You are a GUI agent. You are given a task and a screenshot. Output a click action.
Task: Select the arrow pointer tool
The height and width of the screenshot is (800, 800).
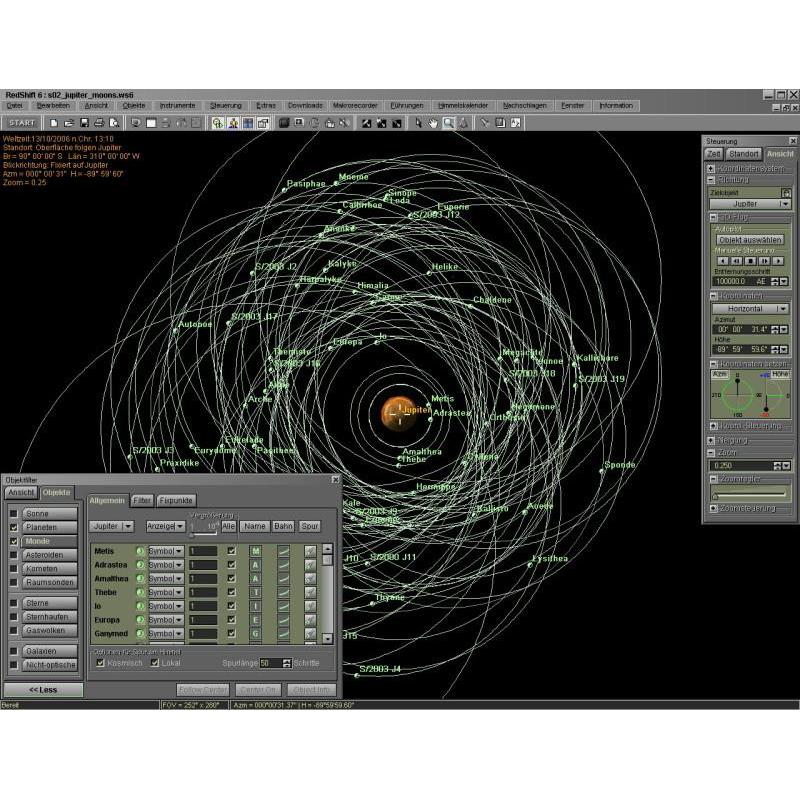click(x=419, y=123)
